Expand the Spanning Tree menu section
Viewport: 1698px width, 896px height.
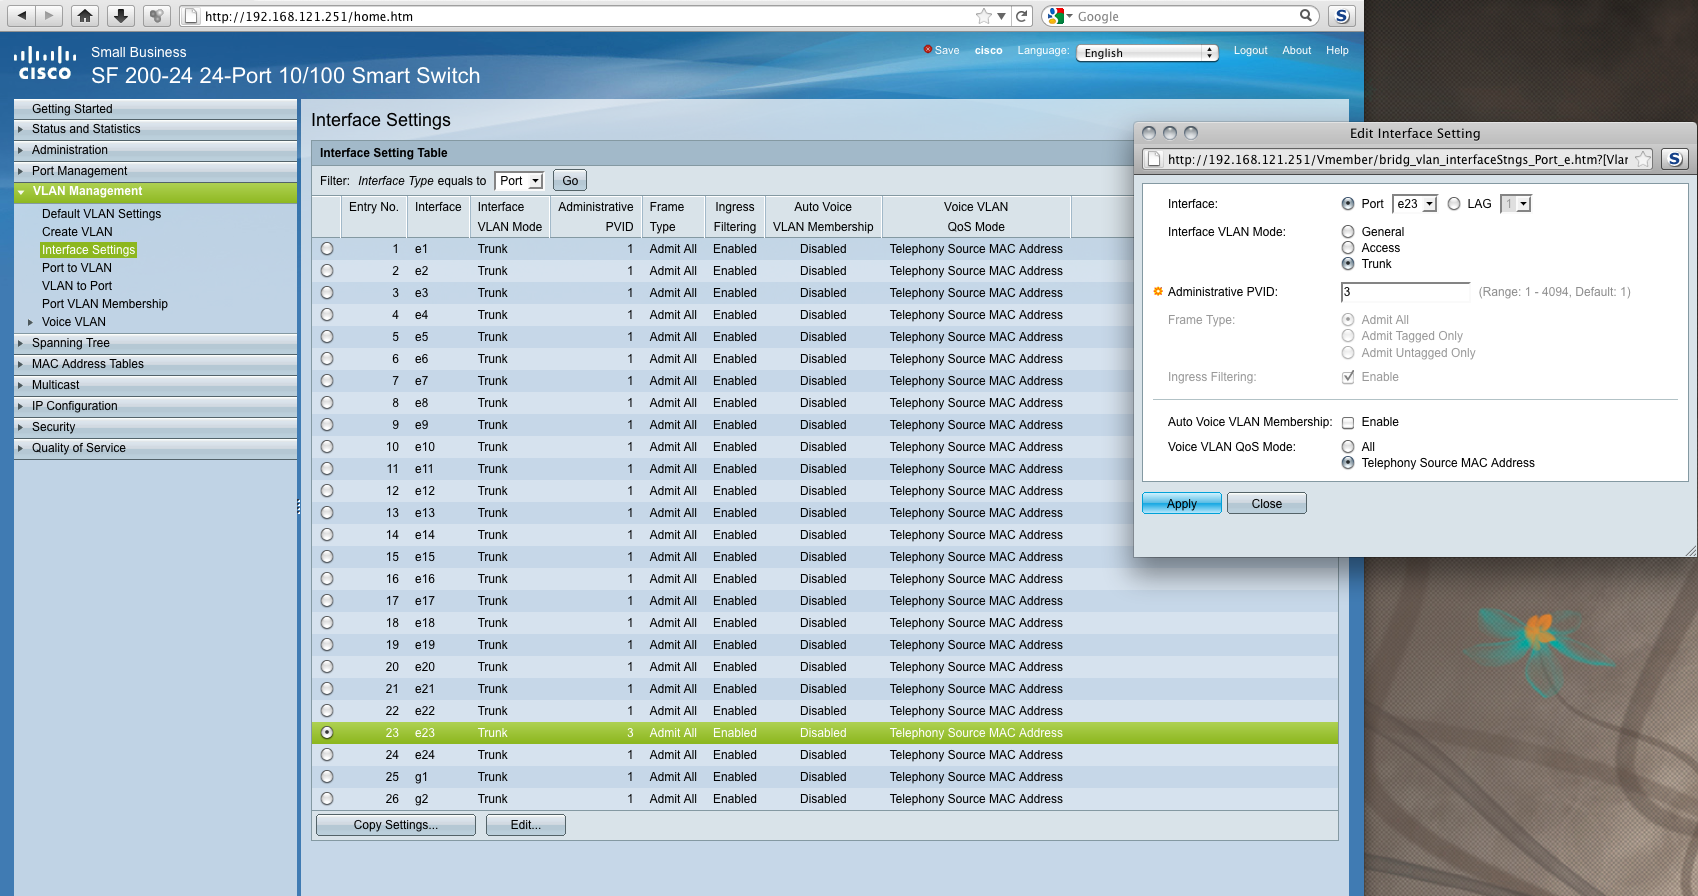click(71, 343)
